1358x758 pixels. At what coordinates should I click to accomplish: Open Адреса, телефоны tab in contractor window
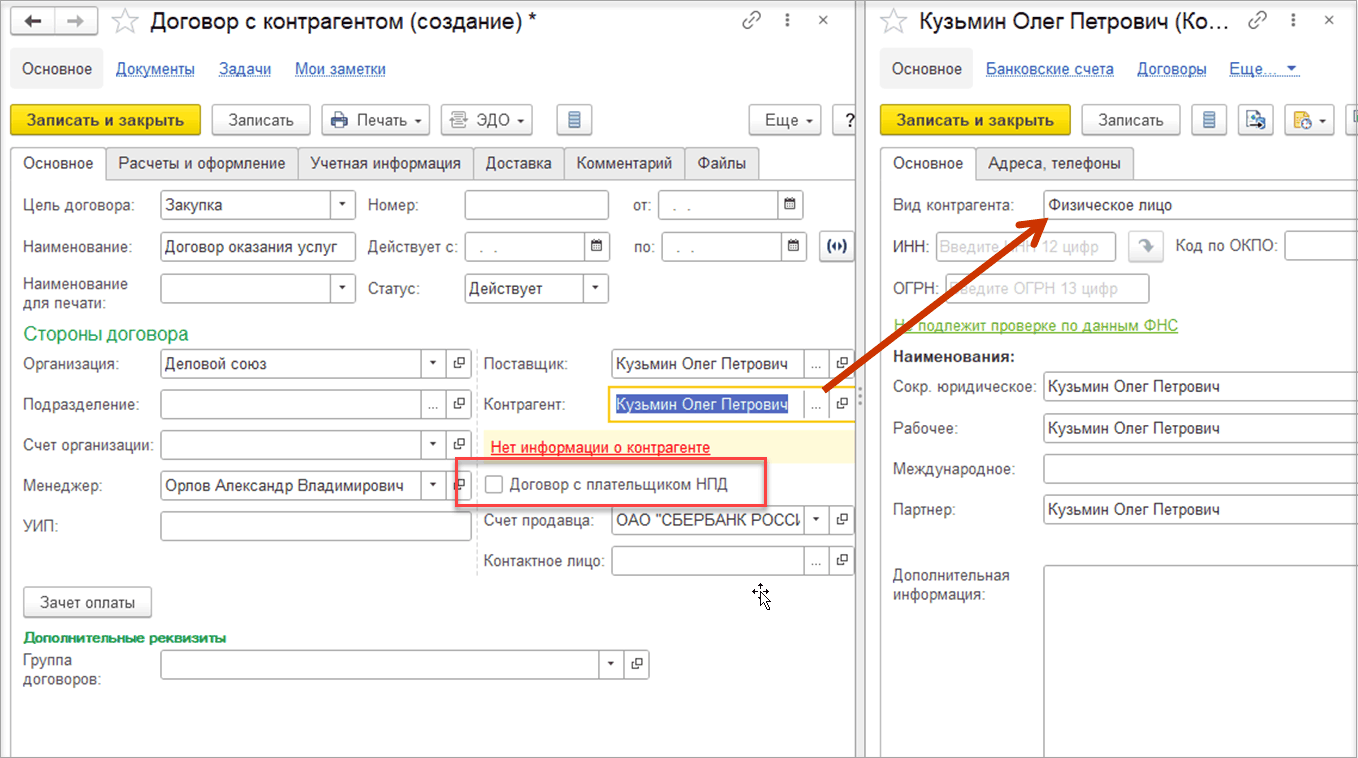(x=1054, y=163)
